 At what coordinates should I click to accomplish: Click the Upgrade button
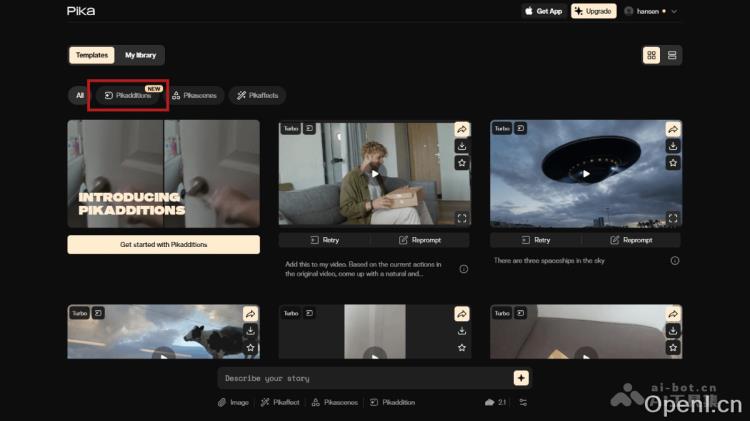pos(593,11)
